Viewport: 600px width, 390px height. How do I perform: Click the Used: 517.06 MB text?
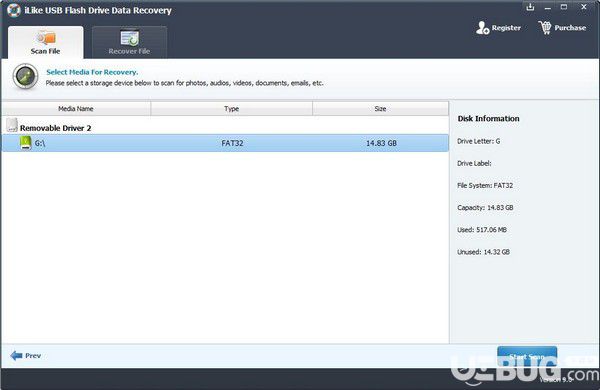482,230
